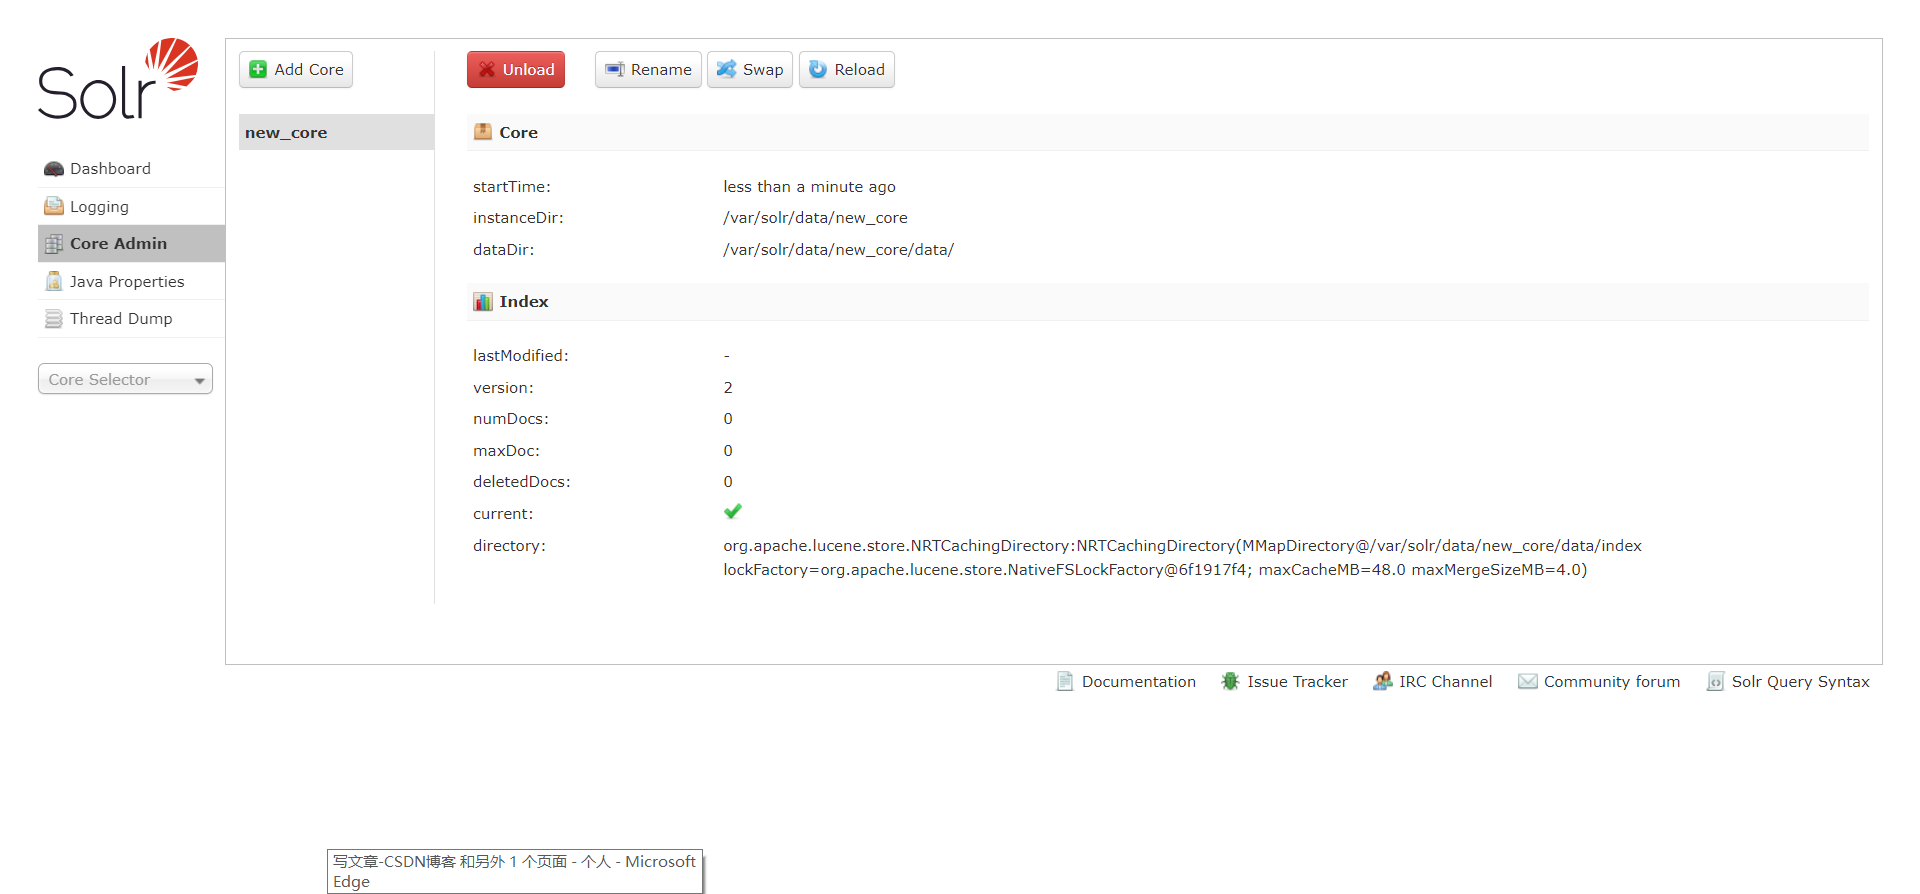Open the Documentation link
1920x894 pixels.
pos(1139,681)
